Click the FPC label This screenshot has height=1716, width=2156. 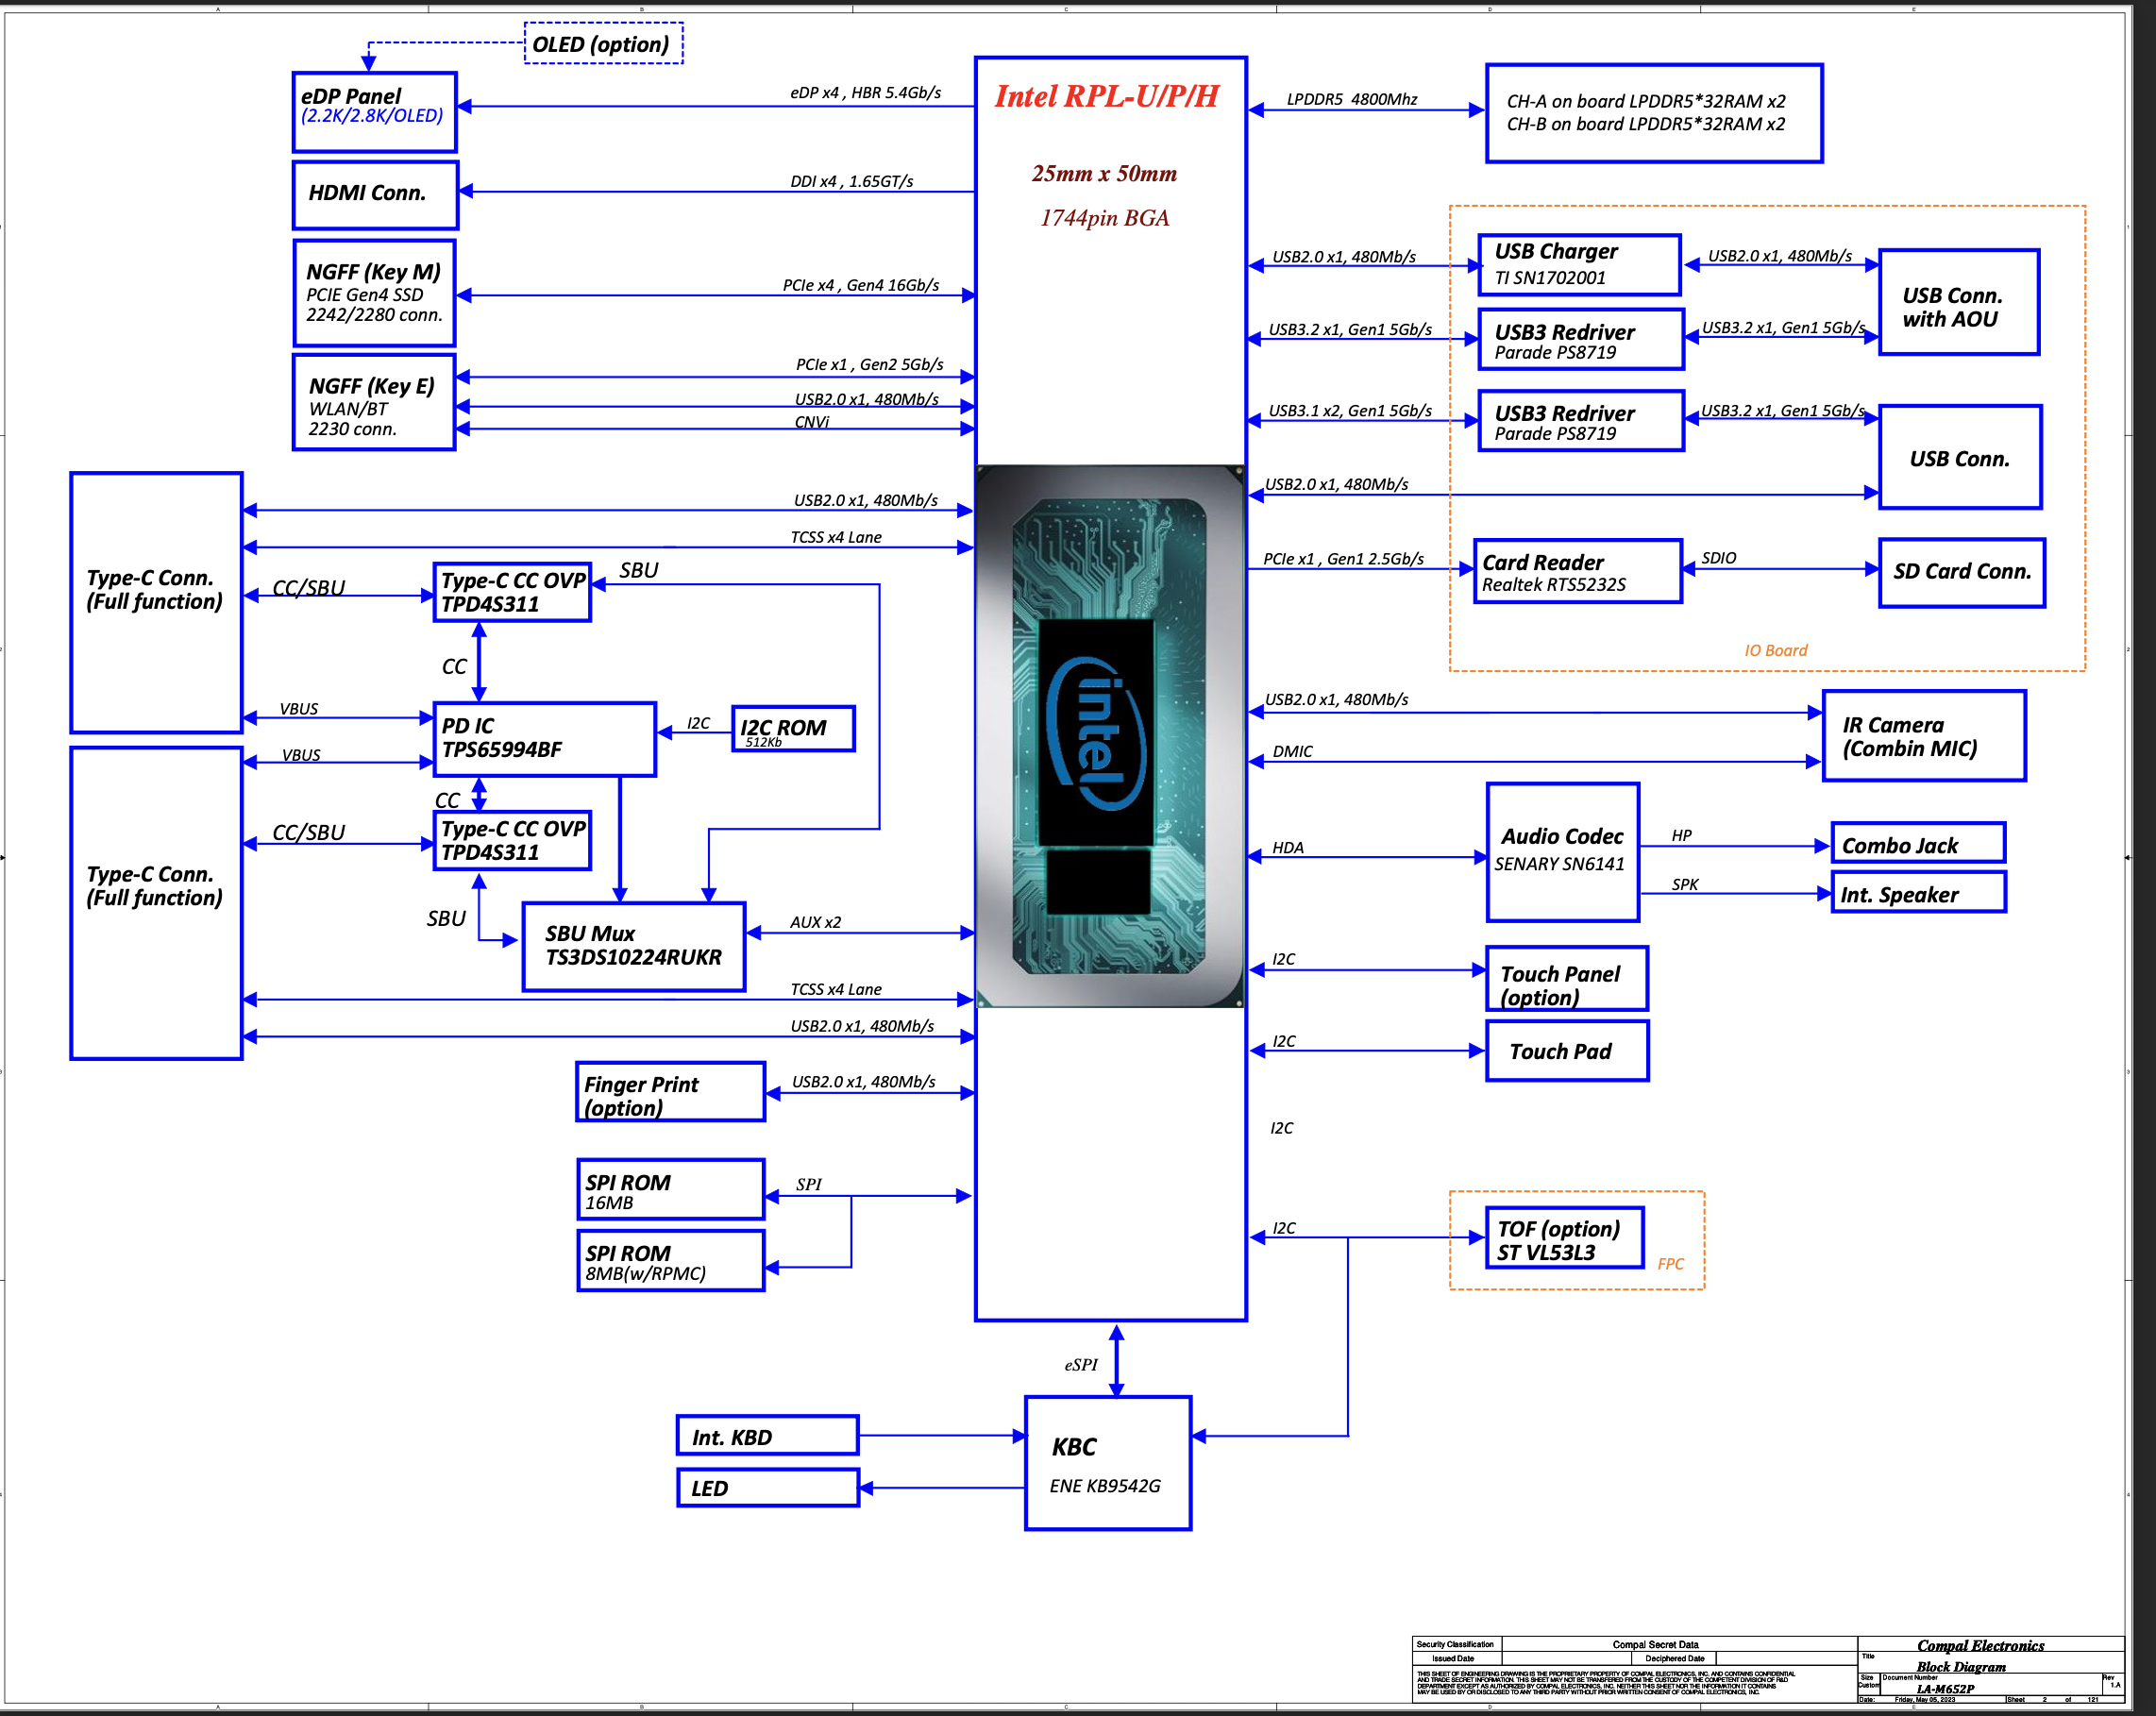coord(1670,1264)
